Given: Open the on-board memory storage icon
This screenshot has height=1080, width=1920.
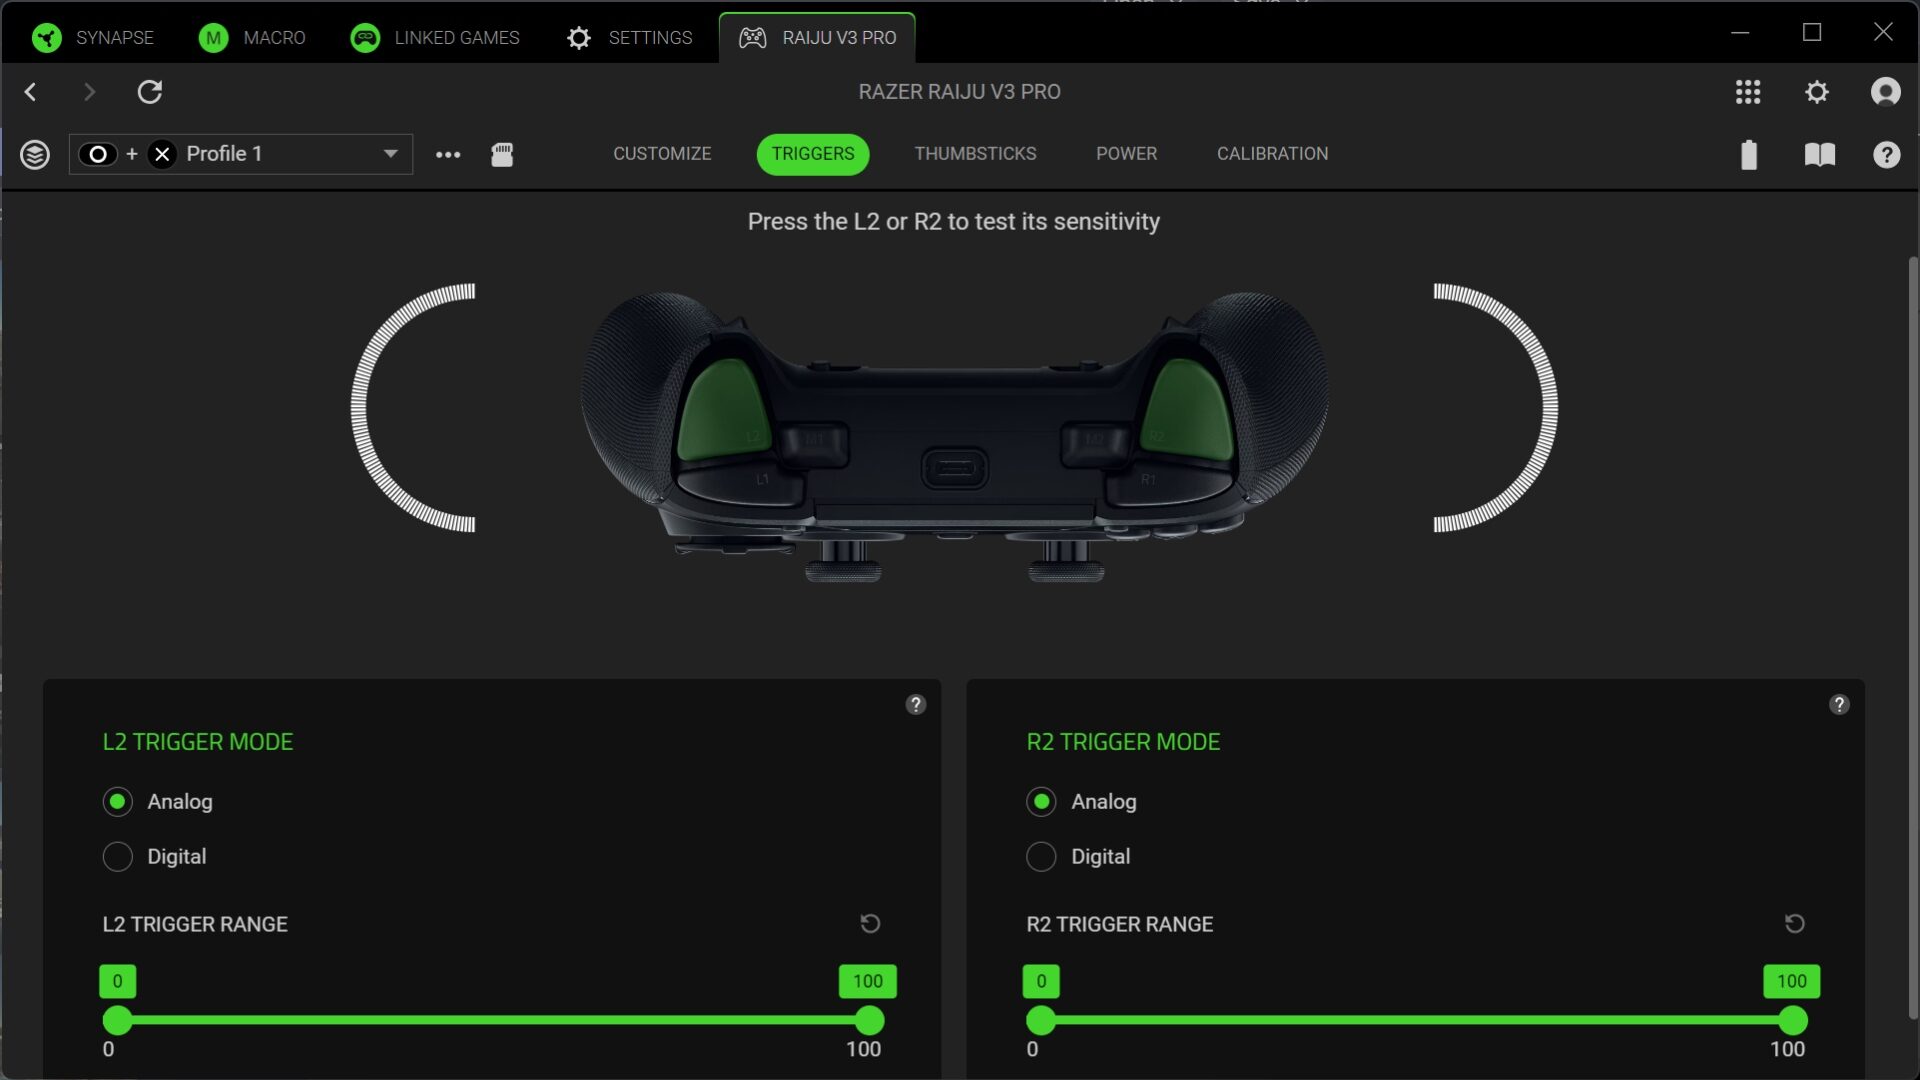Looking at the screenshot, I should click(502, 154).
